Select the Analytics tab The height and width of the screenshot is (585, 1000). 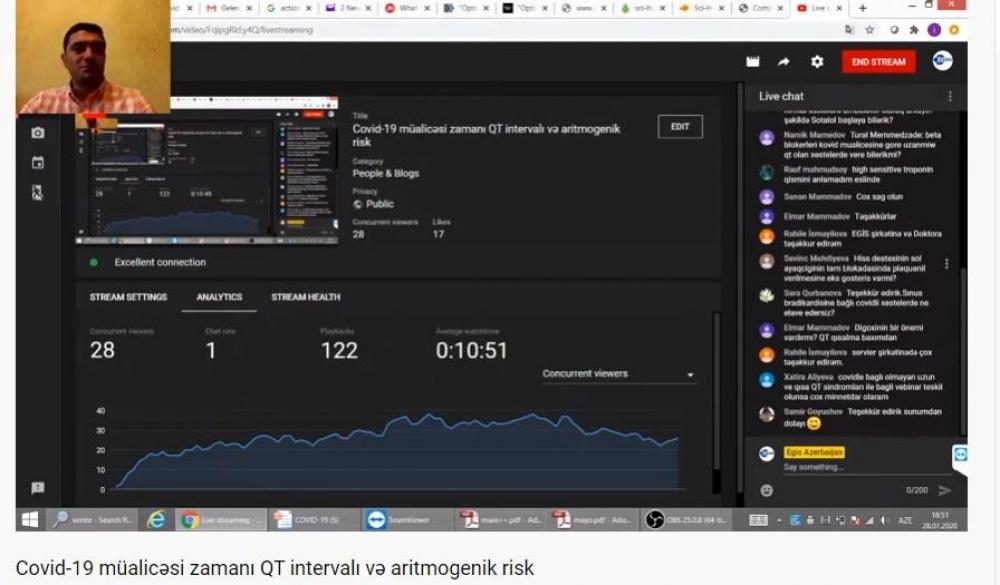point(219,297)
